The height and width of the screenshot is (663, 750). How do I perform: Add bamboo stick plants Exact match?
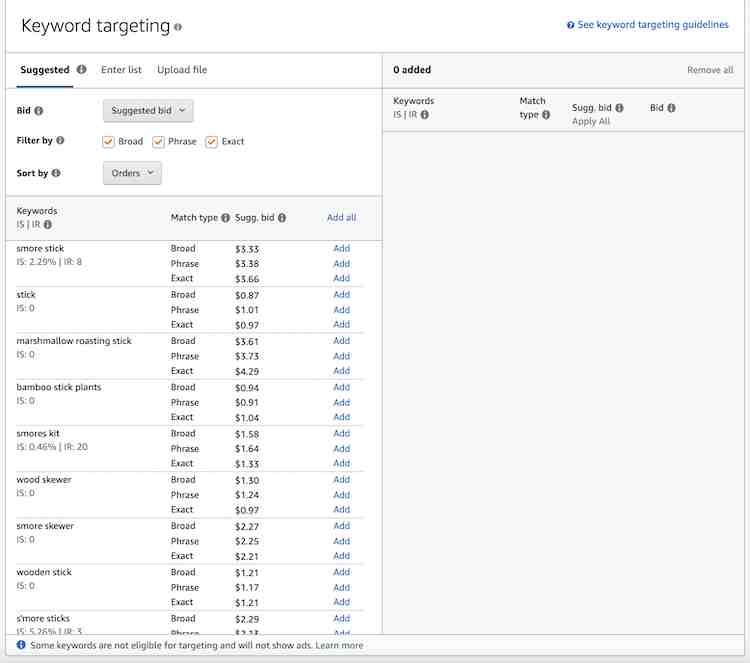click(x=342, y=417)
